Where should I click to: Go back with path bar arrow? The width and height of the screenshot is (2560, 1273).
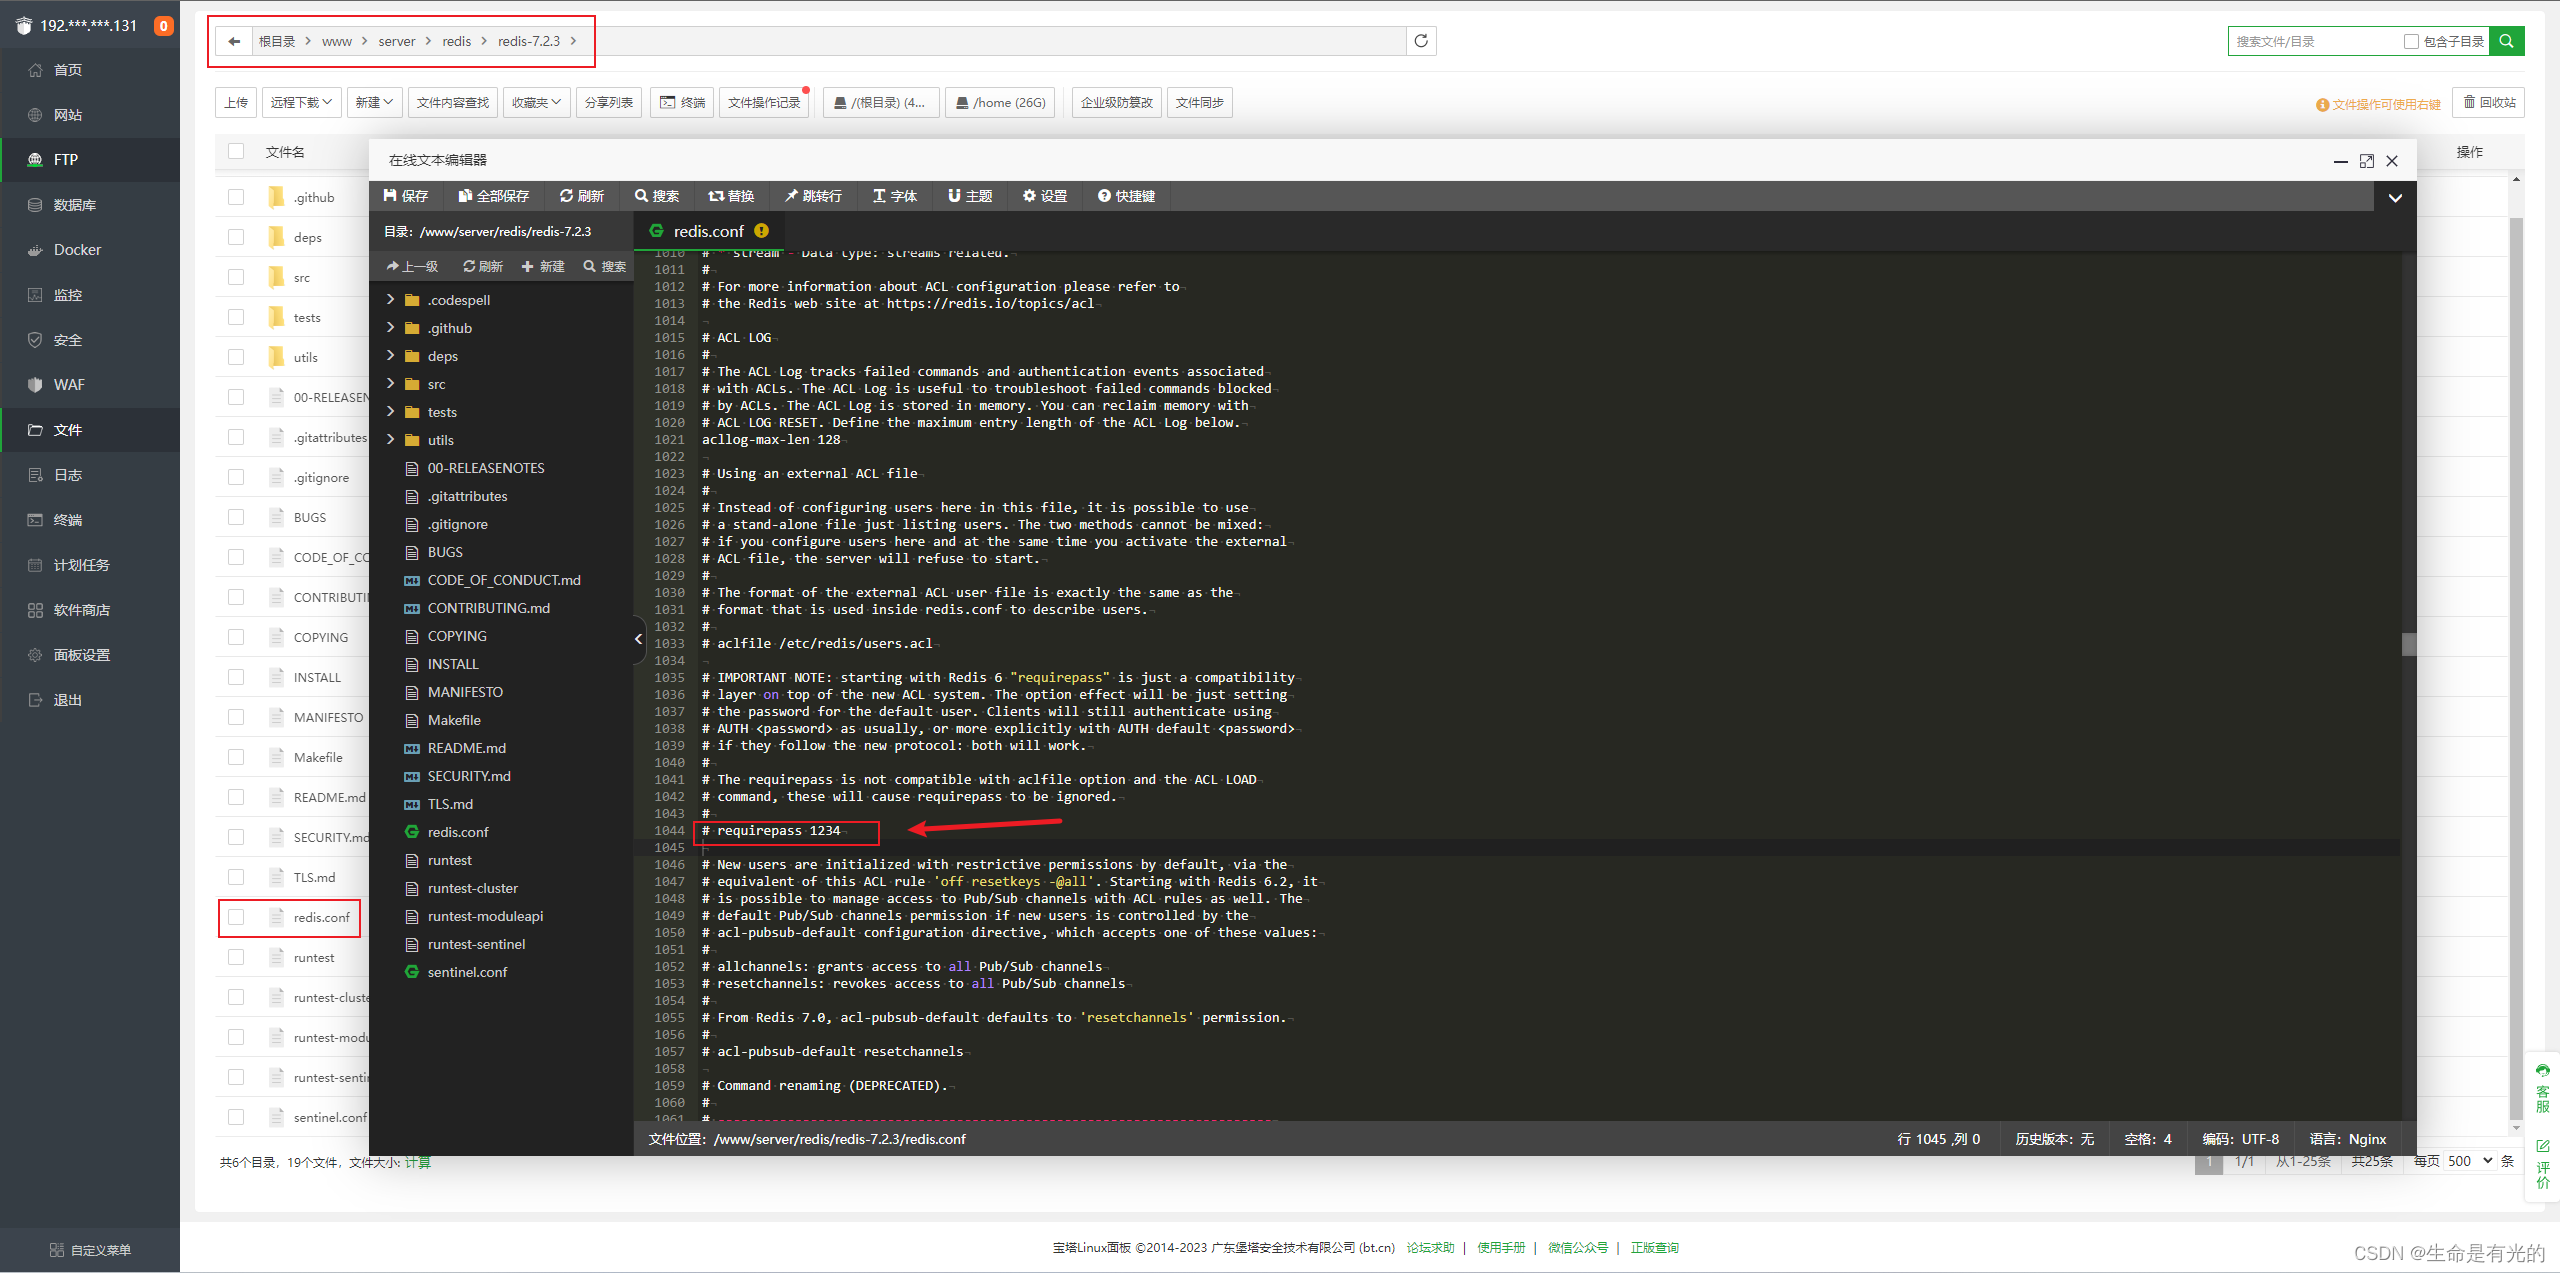coord(234,41)
